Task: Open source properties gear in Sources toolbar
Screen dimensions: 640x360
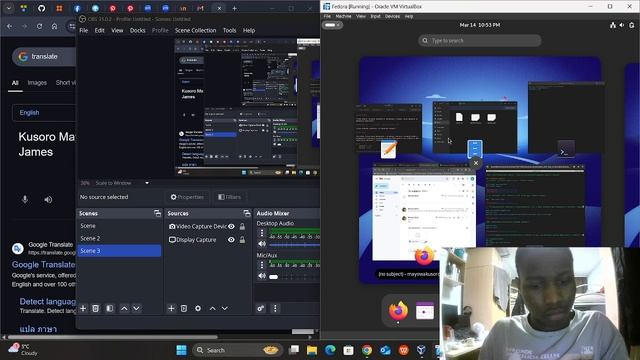Action: pos(198,309)
